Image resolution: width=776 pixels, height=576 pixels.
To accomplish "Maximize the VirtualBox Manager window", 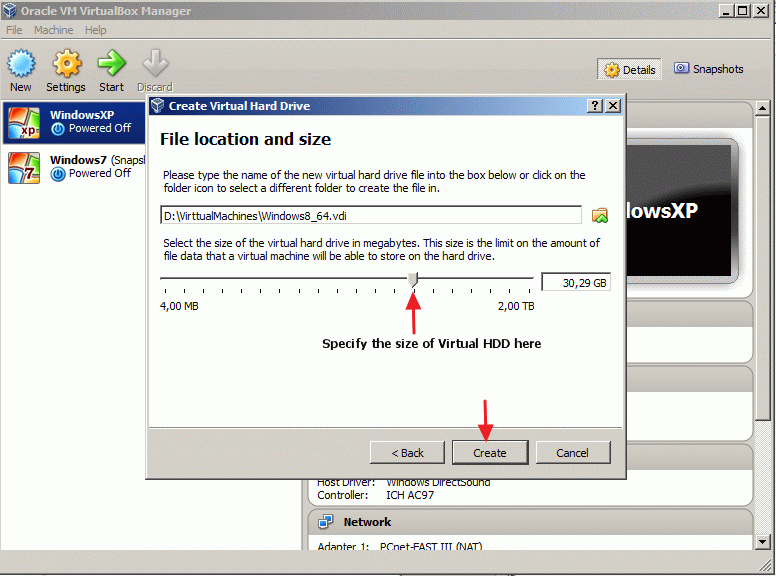I will [742, 10].
